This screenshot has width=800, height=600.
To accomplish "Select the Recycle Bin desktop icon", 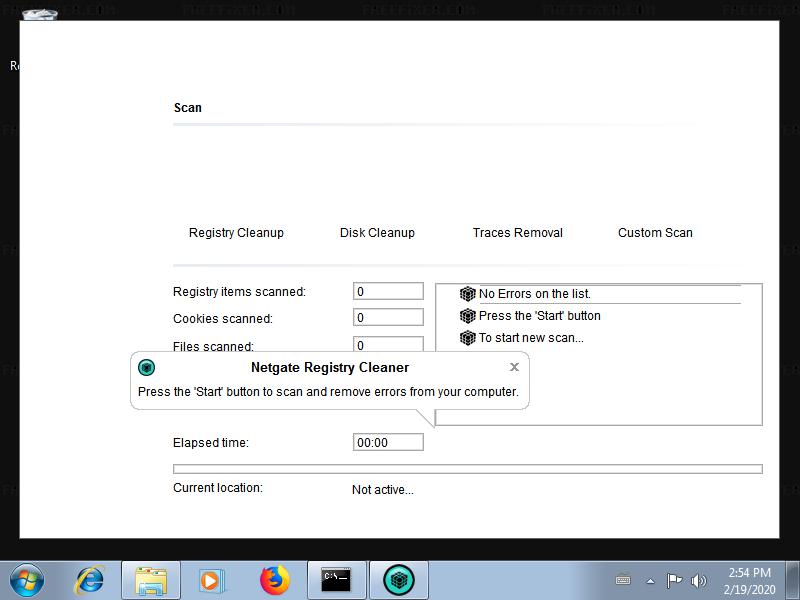I will [39, 15].
